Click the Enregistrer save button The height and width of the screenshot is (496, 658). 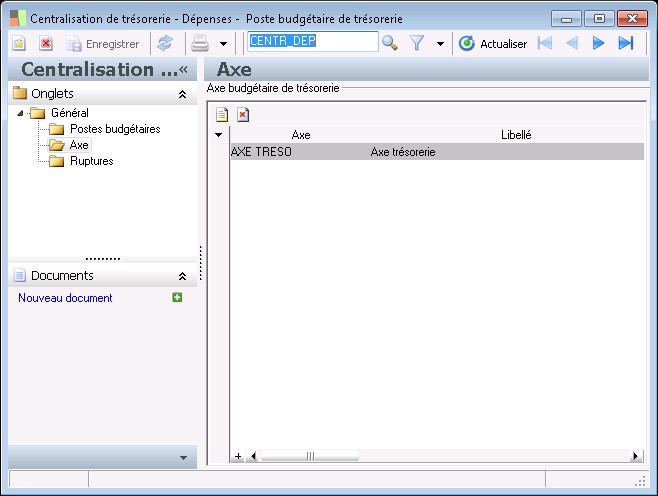click(102, 44)
